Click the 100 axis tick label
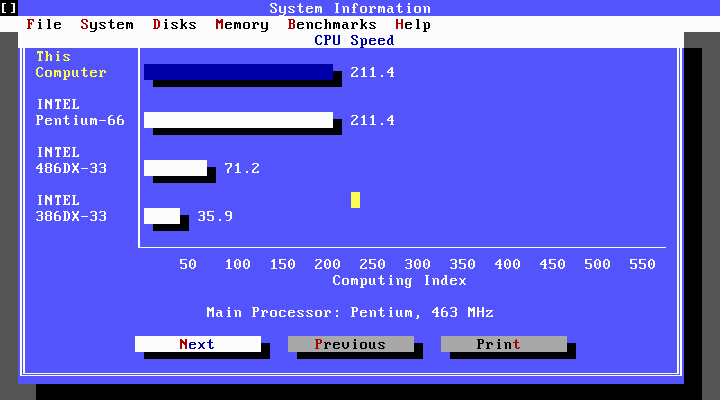This screenshot has height=400, width=720. pos(237,264)
